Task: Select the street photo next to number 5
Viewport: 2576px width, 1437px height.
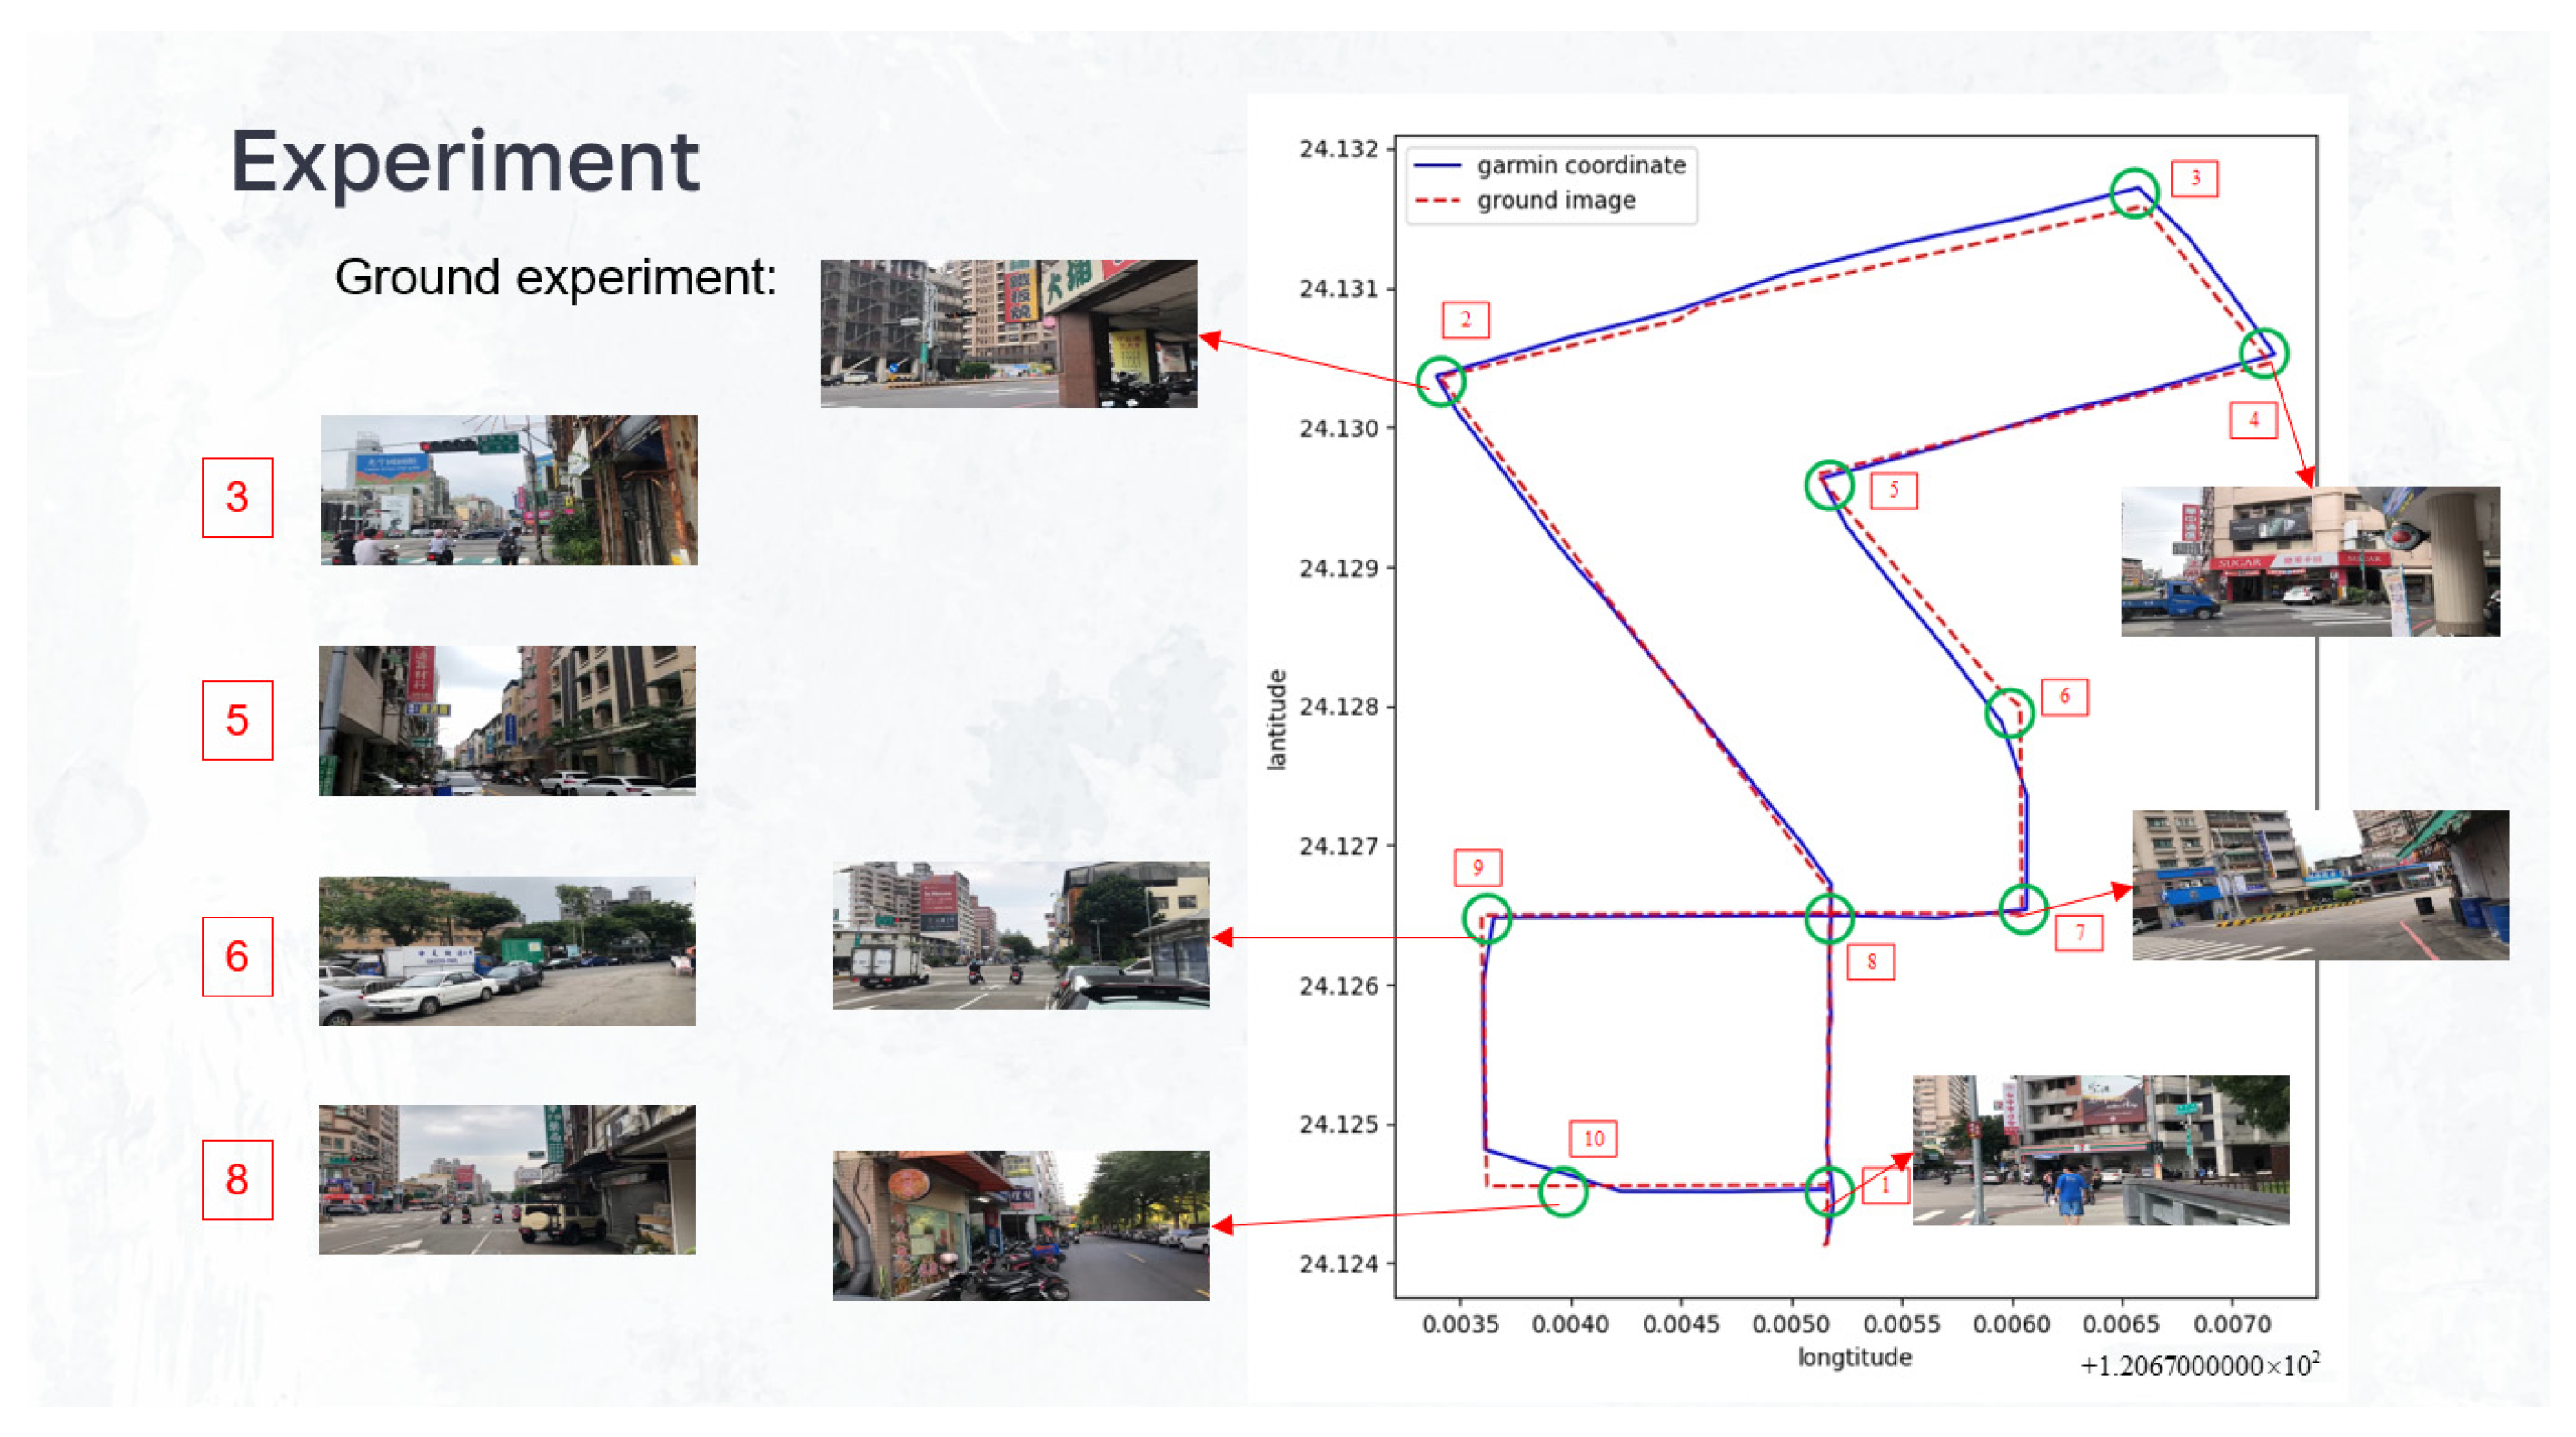Action: pos(507,720)
